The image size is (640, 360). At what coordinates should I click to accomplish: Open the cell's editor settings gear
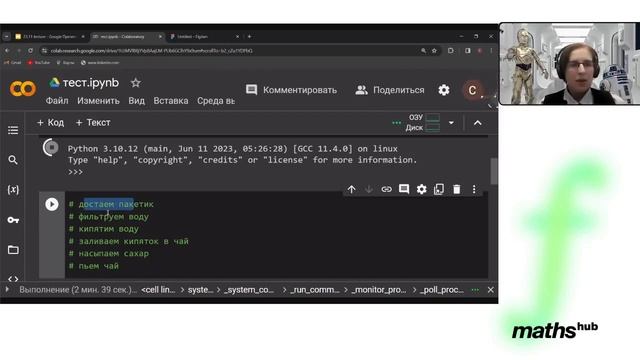pyautogui.click(x=422, y=189)
